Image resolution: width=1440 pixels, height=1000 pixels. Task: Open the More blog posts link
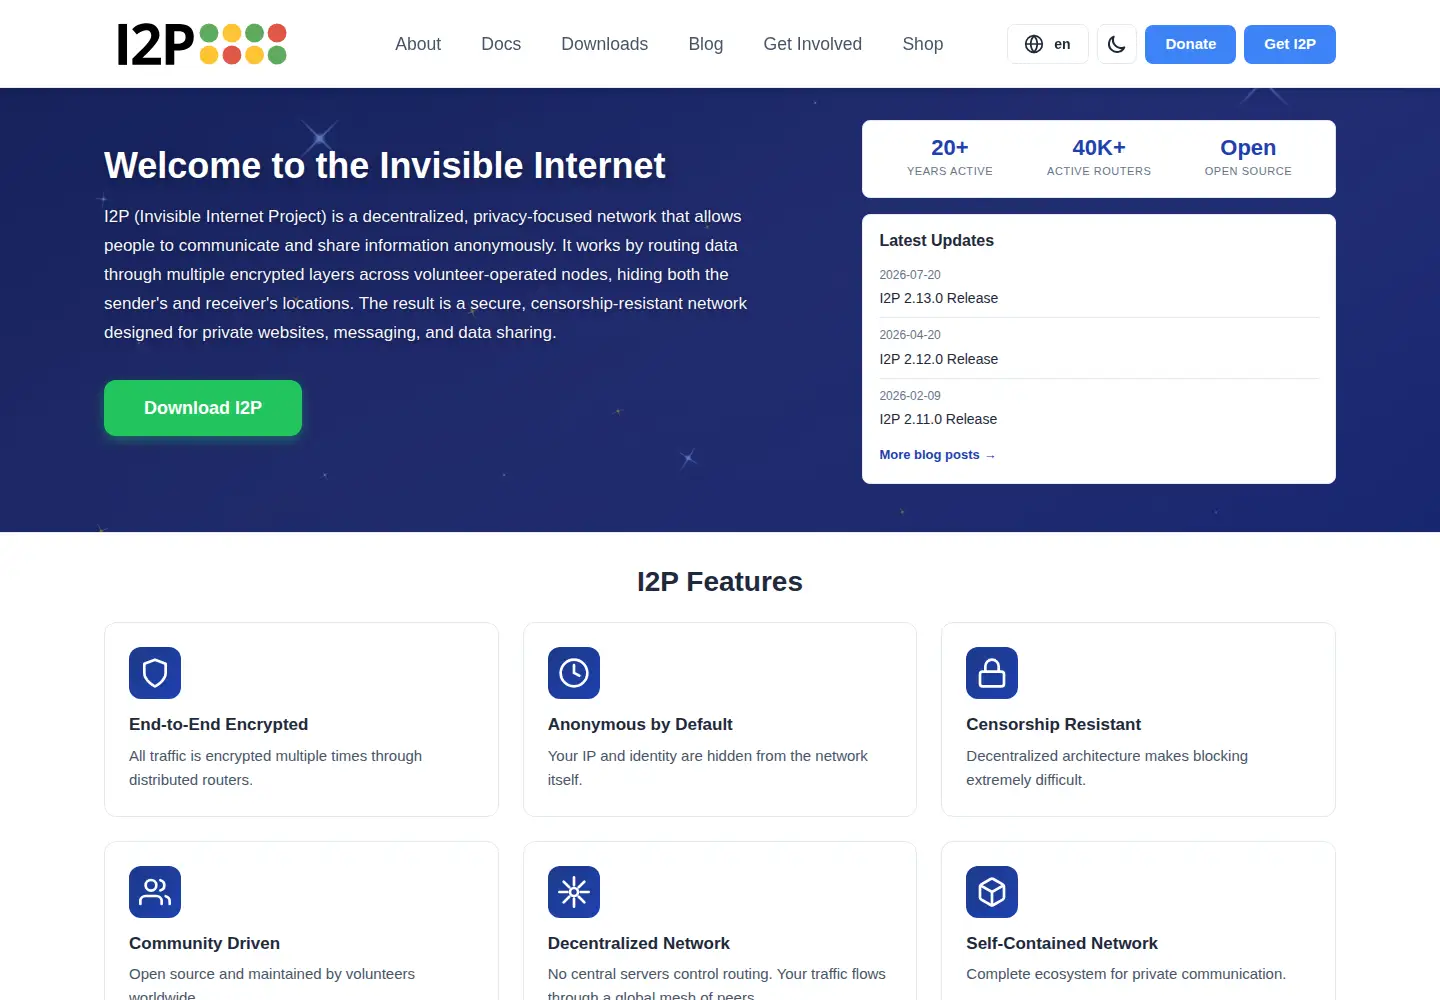937,455
